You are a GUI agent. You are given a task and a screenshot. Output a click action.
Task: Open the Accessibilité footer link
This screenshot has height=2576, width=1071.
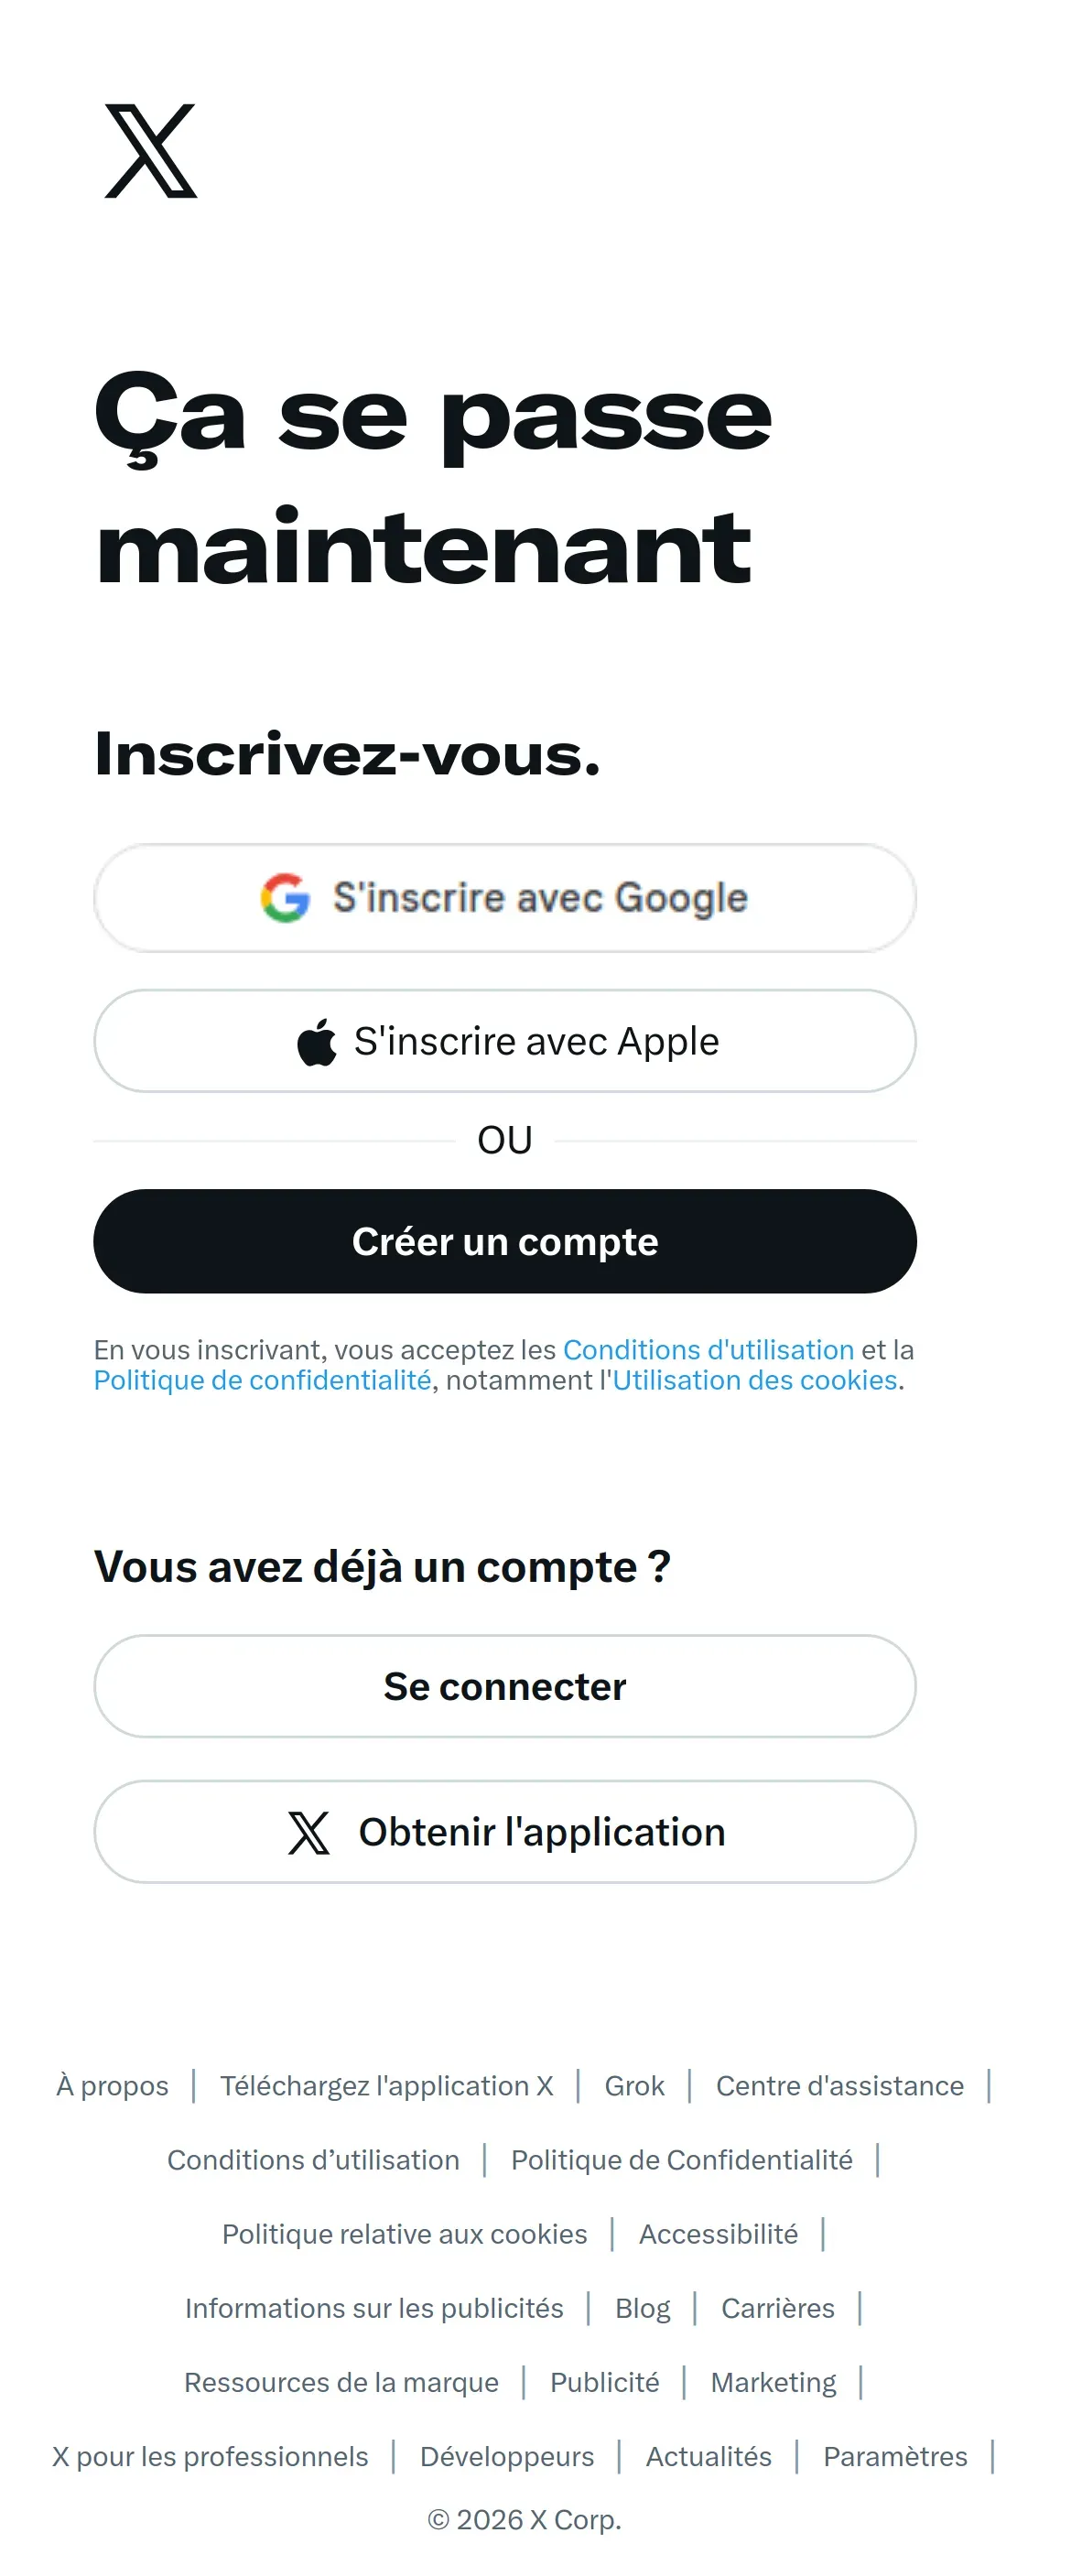pos(718,2234)
